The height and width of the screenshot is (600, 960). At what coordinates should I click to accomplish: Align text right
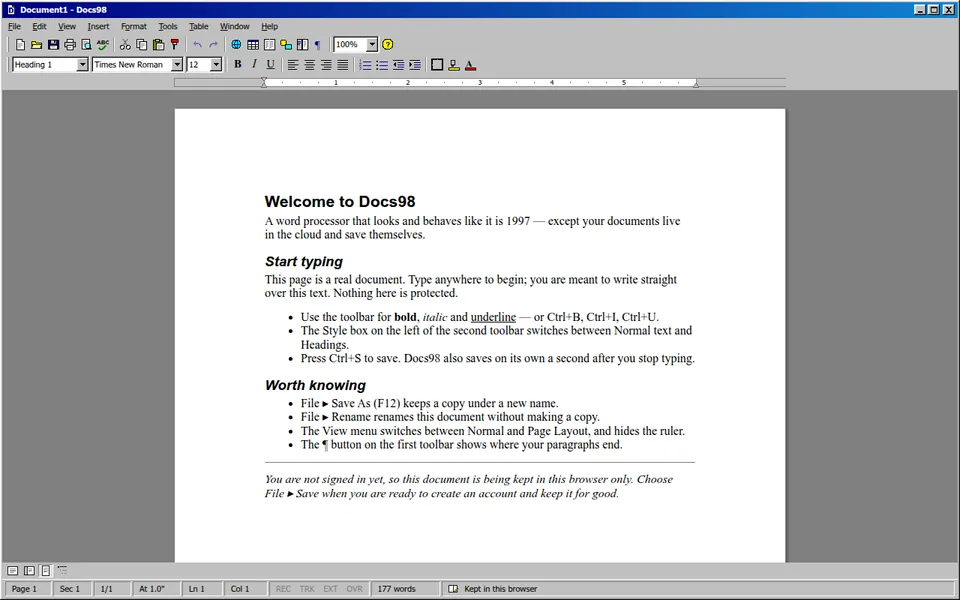tap(326, 65)
